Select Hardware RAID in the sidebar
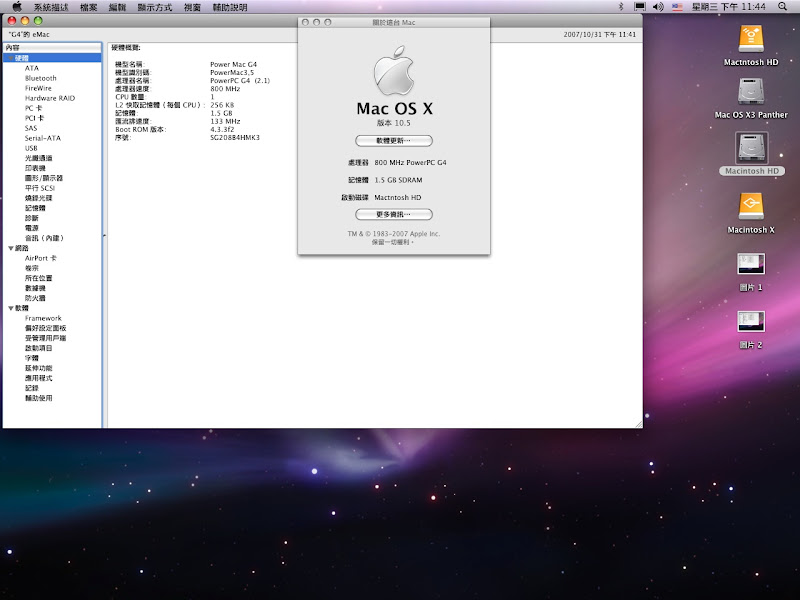 [x=50, y=98]
